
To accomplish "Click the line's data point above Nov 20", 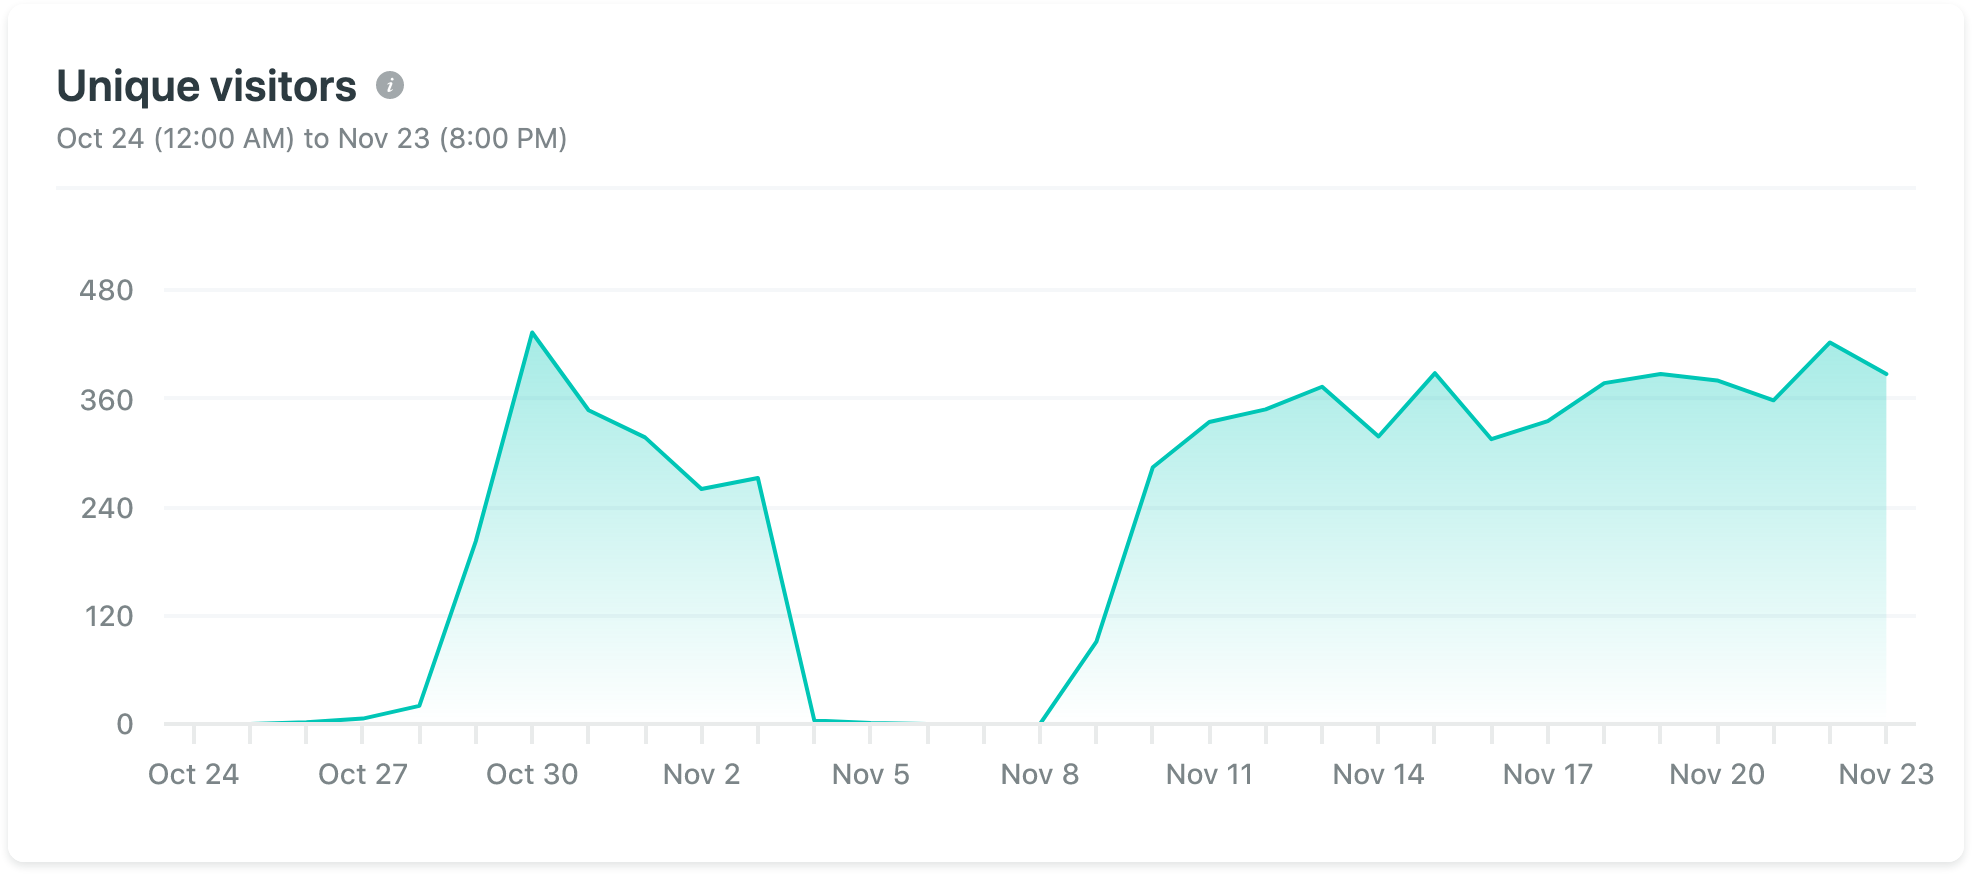I will pos(1718,381).
